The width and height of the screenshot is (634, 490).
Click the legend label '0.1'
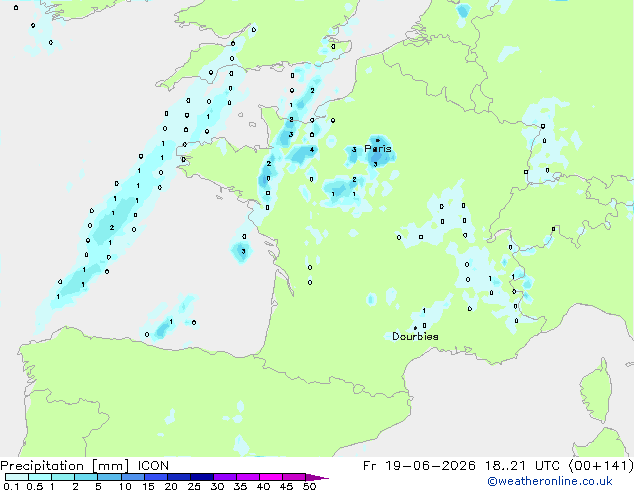point(11,486)
